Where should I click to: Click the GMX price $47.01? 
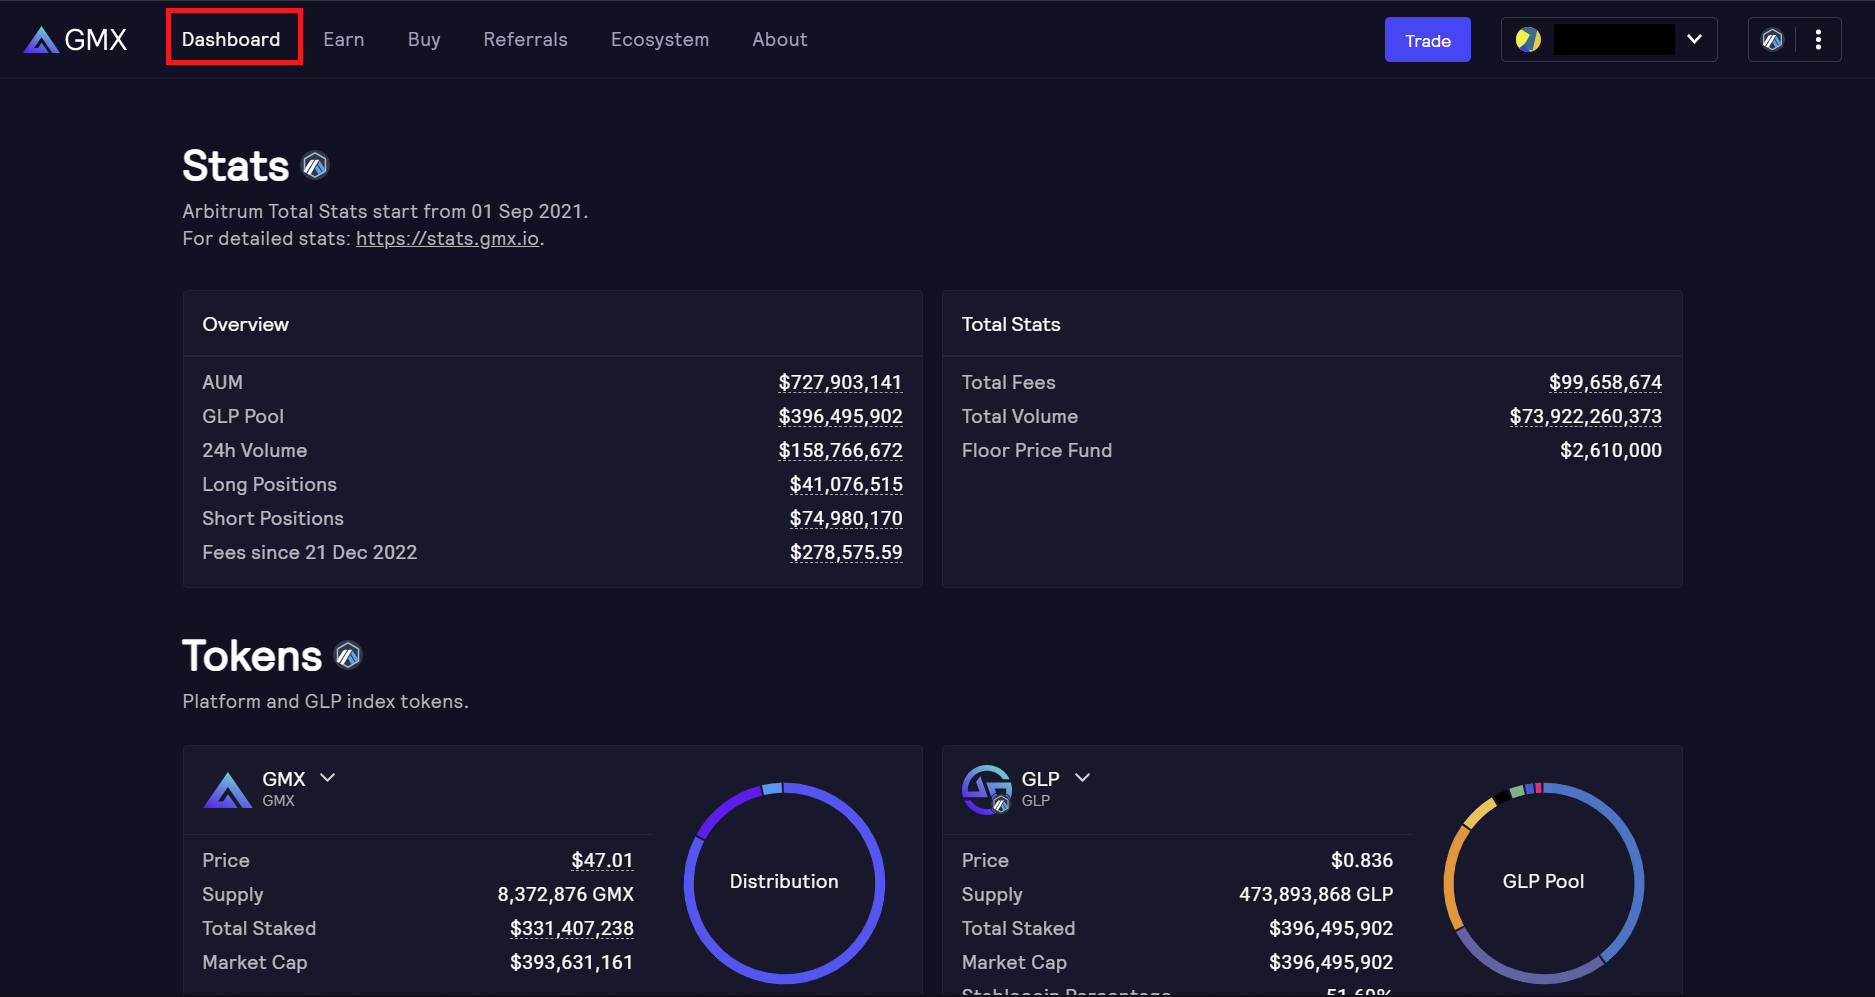point(602,860)
